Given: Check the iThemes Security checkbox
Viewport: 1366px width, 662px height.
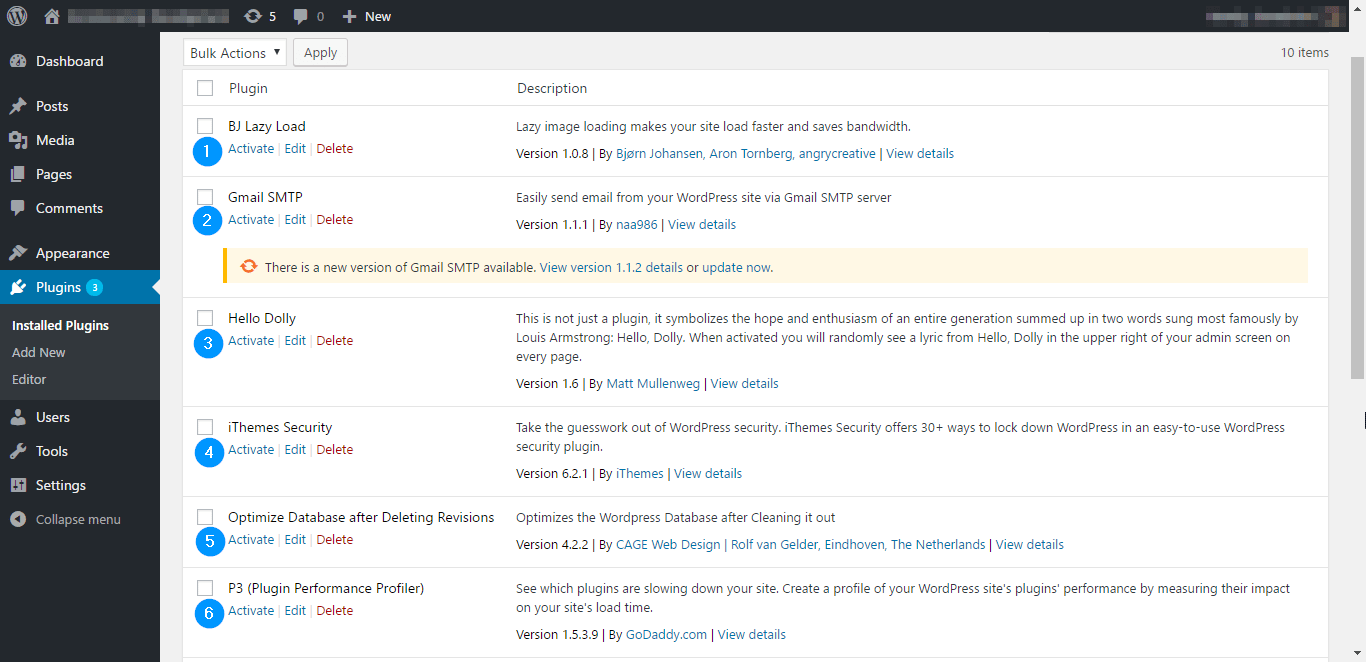Looking at the screenshot, I should 205,427.
